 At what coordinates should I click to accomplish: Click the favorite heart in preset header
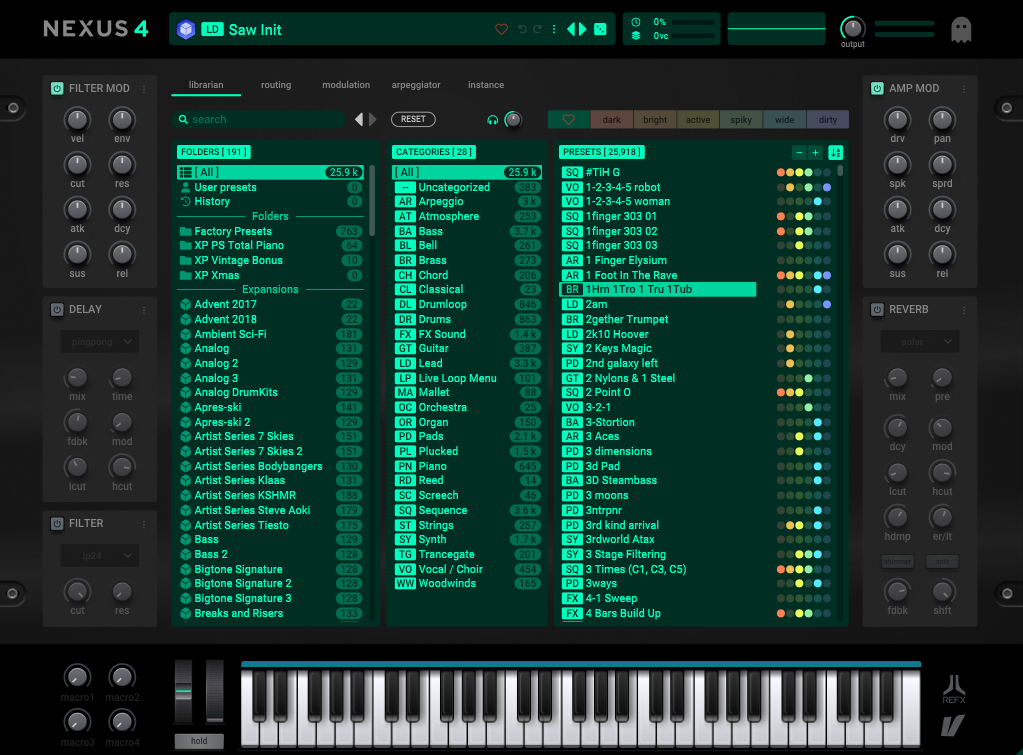coord(502,30)
